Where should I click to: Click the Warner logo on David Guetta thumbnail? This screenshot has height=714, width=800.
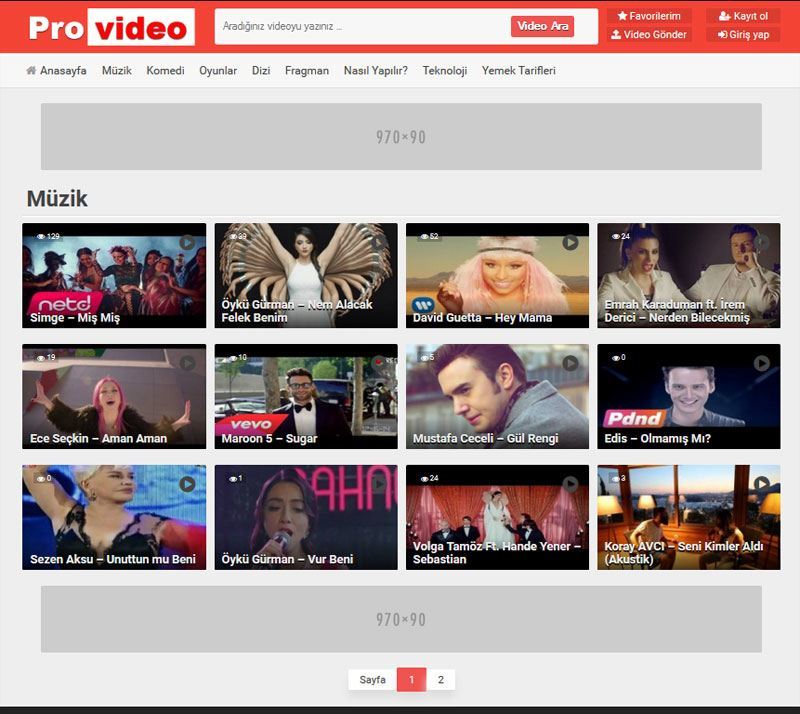tap(423, 305)
